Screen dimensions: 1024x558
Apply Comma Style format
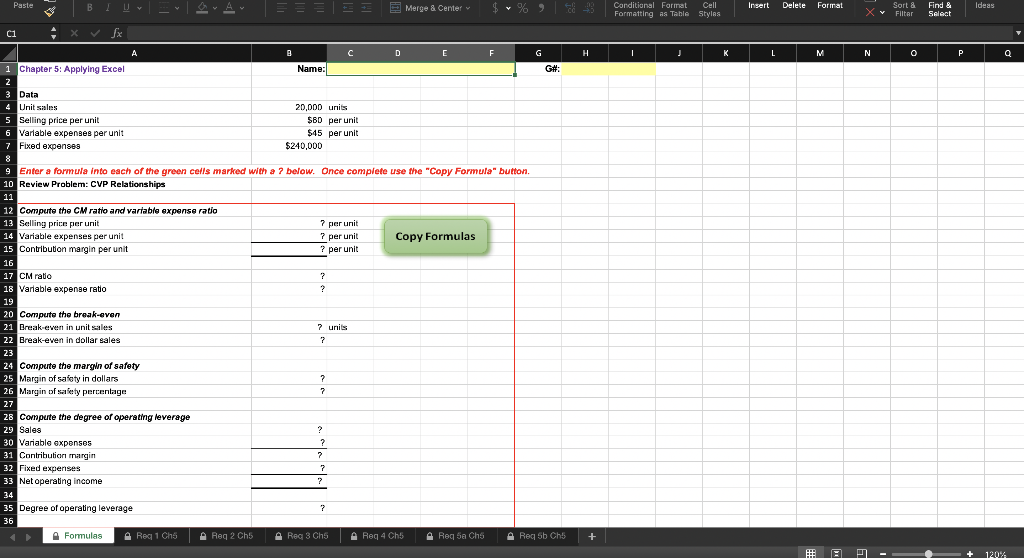click(x=541, y=8)
